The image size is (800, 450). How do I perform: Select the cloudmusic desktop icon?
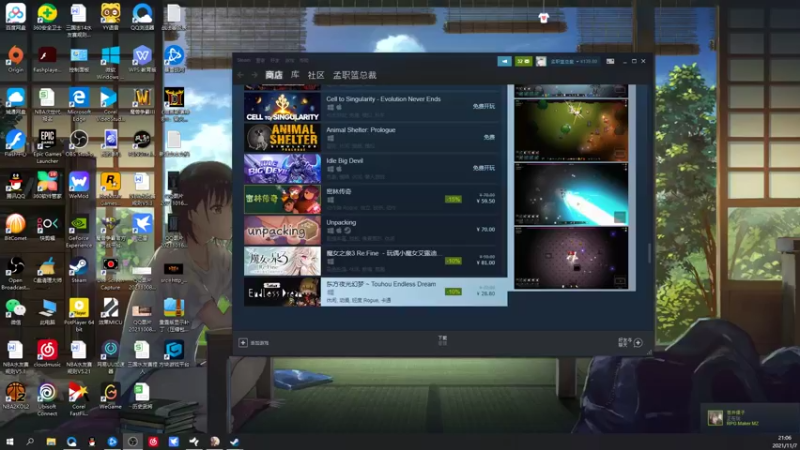pyautogui.click(x=47, y=354)
